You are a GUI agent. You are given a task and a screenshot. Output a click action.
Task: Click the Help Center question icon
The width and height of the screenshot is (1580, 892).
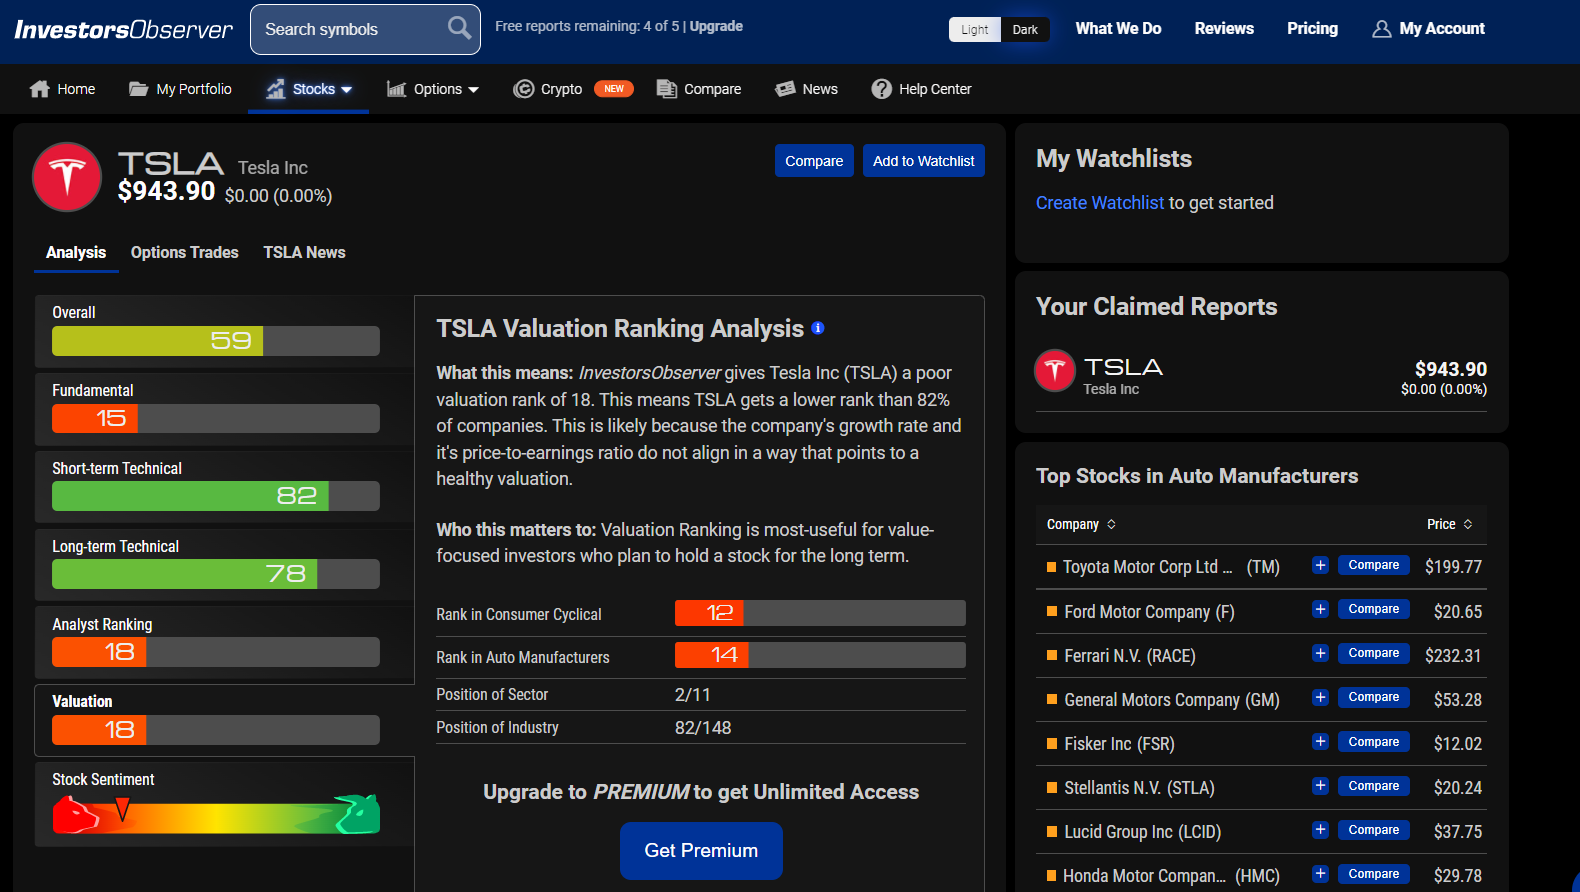881,89
